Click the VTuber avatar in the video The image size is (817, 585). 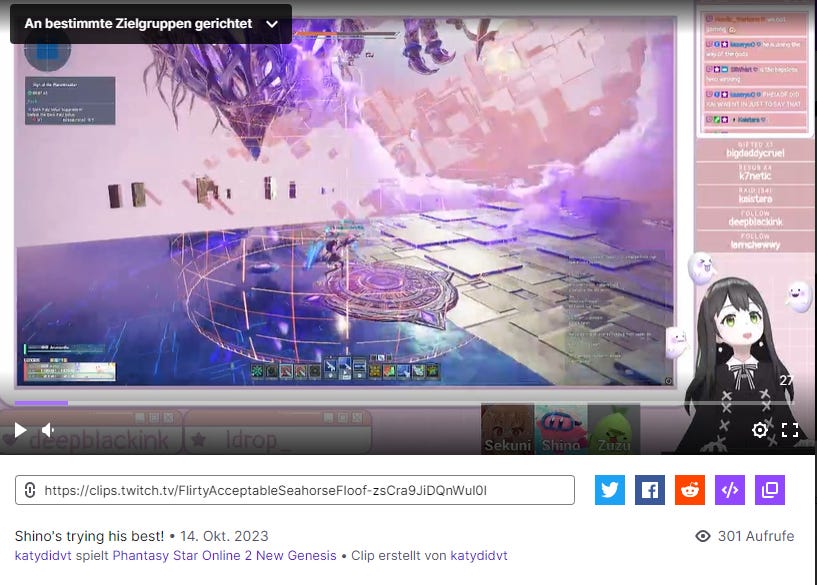click(x=740, y=365)
